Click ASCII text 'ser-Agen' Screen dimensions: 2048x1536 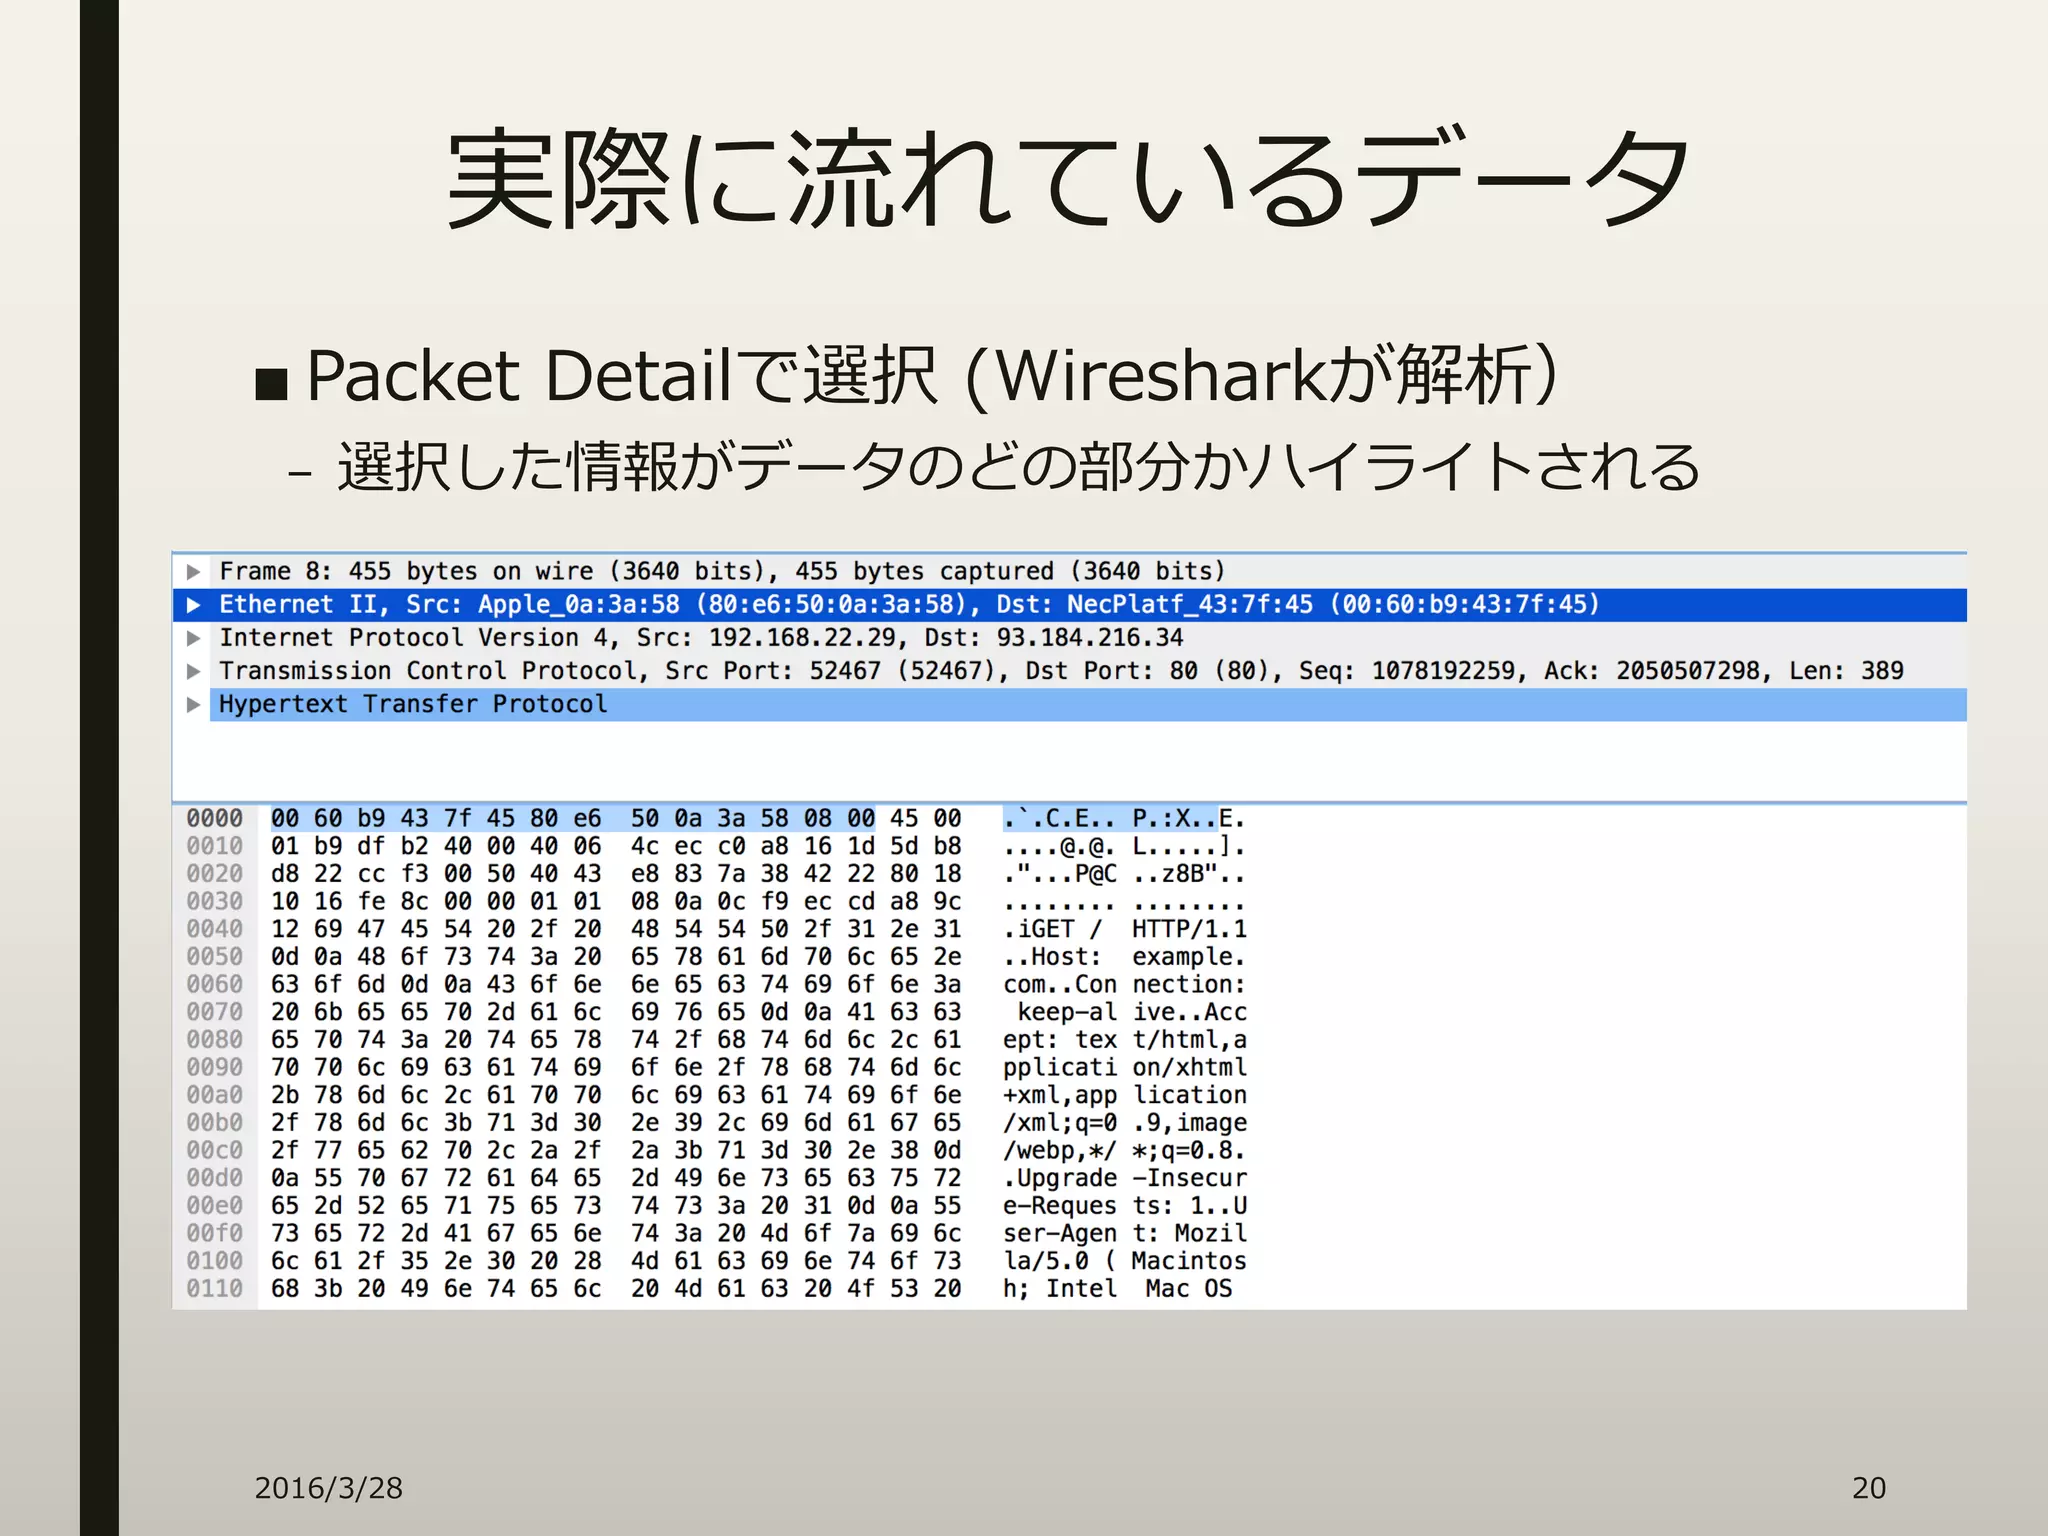1060,1234
